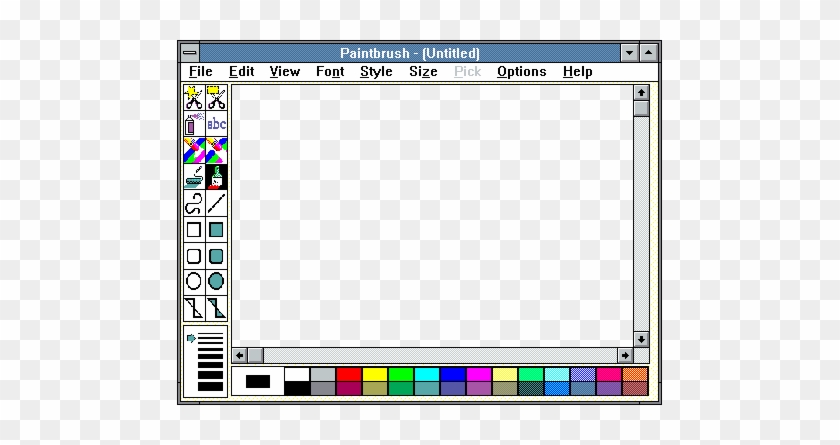Choose the pure blue swatch
The image size is (840, 445).
click(x=453, y=374)
